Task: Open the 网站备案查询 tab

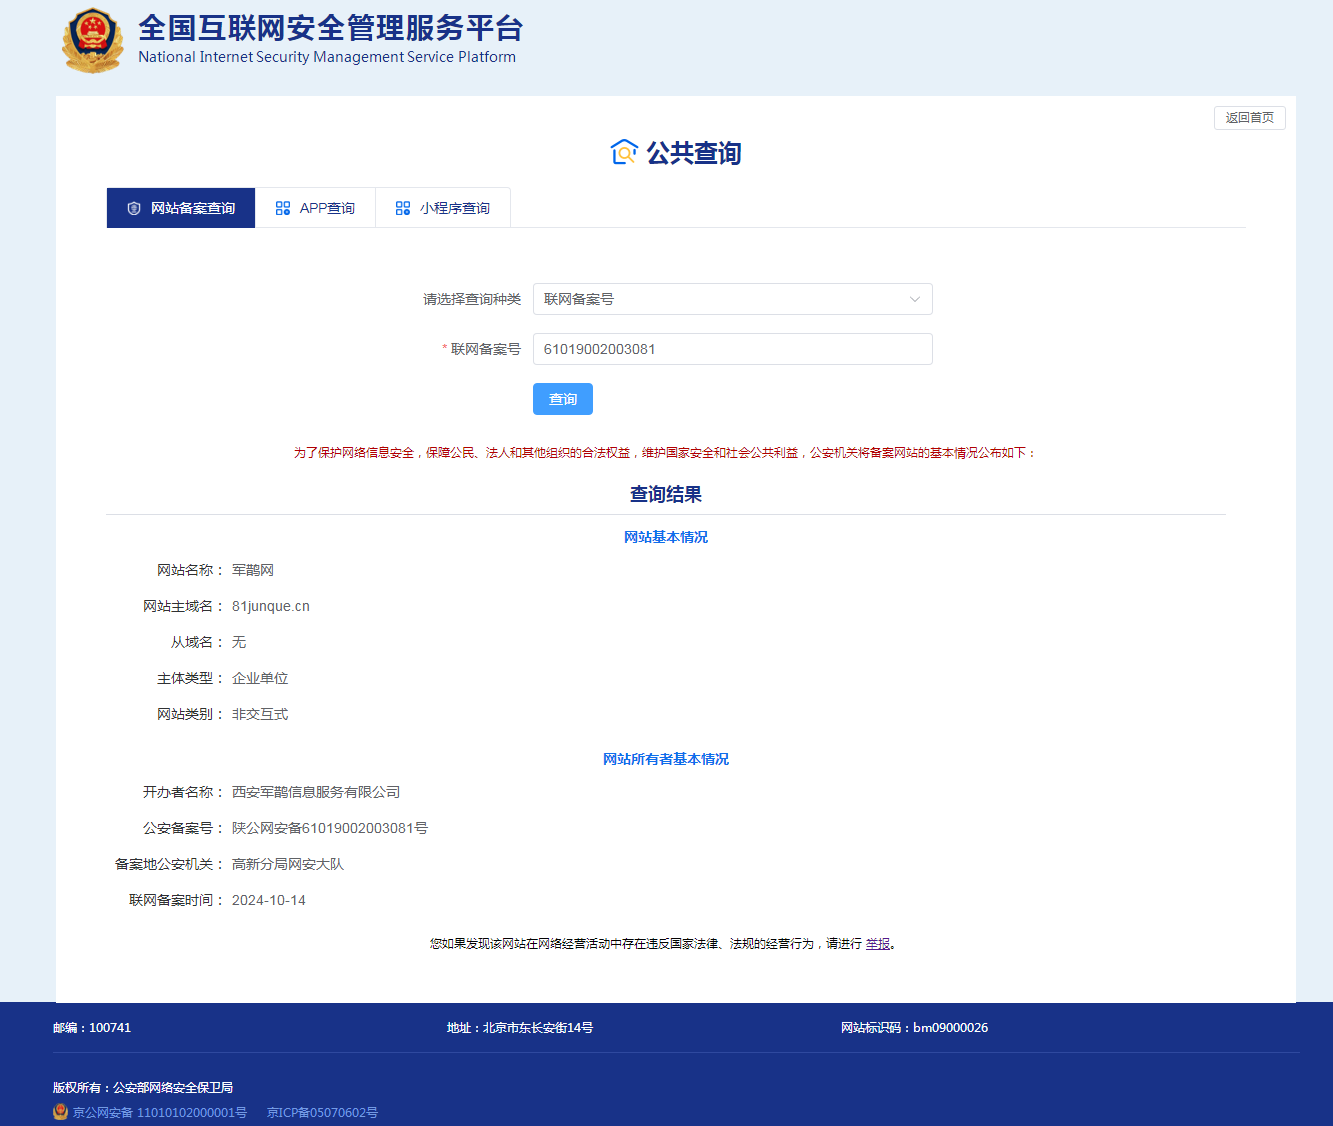Action: pyautogui.click(x=181, y=208)
